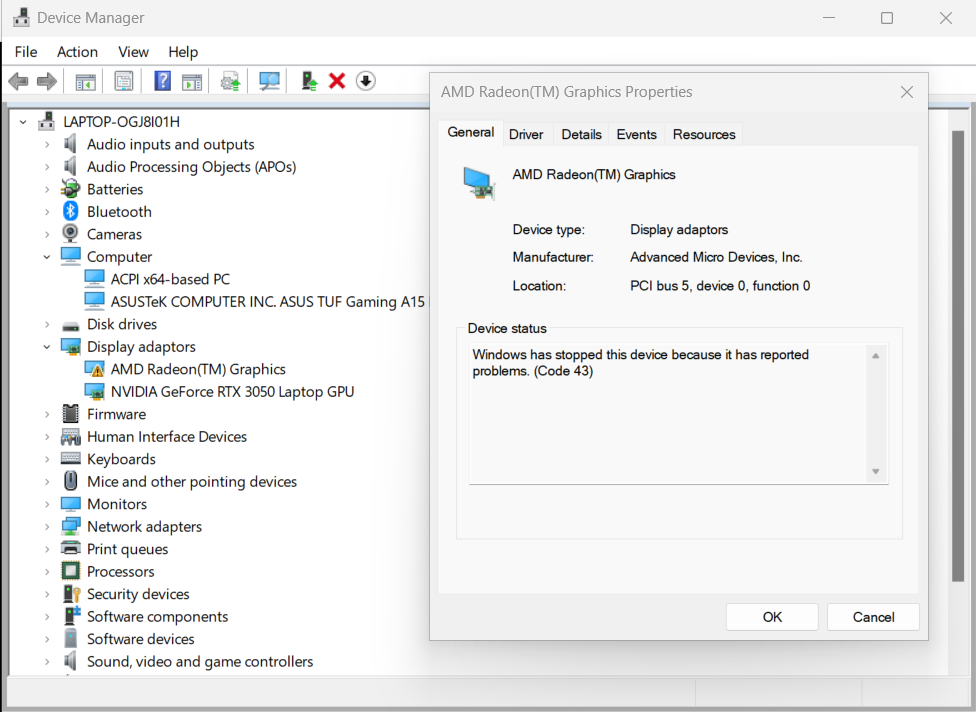Screen dimensions: 976x712
Task: Click the red X Uninstall device icon
Action: (x=337, y=81)
